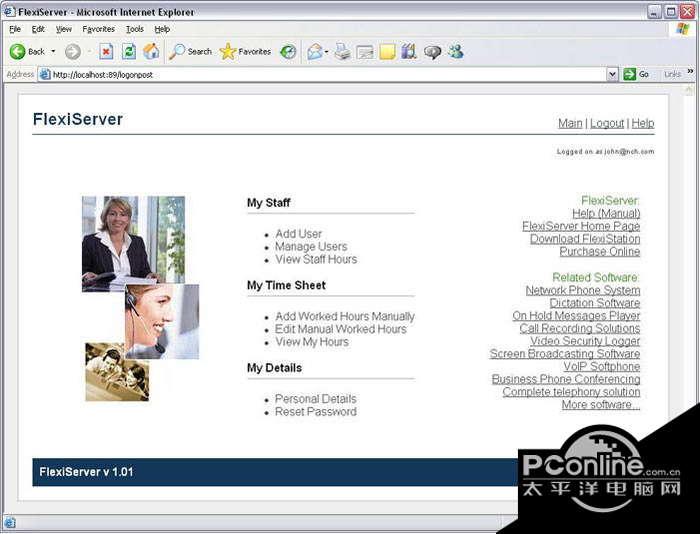This screenshot has width=700, height=534.
Task: Open Add Worked Hours Manually link
Action: coord(345,316)
